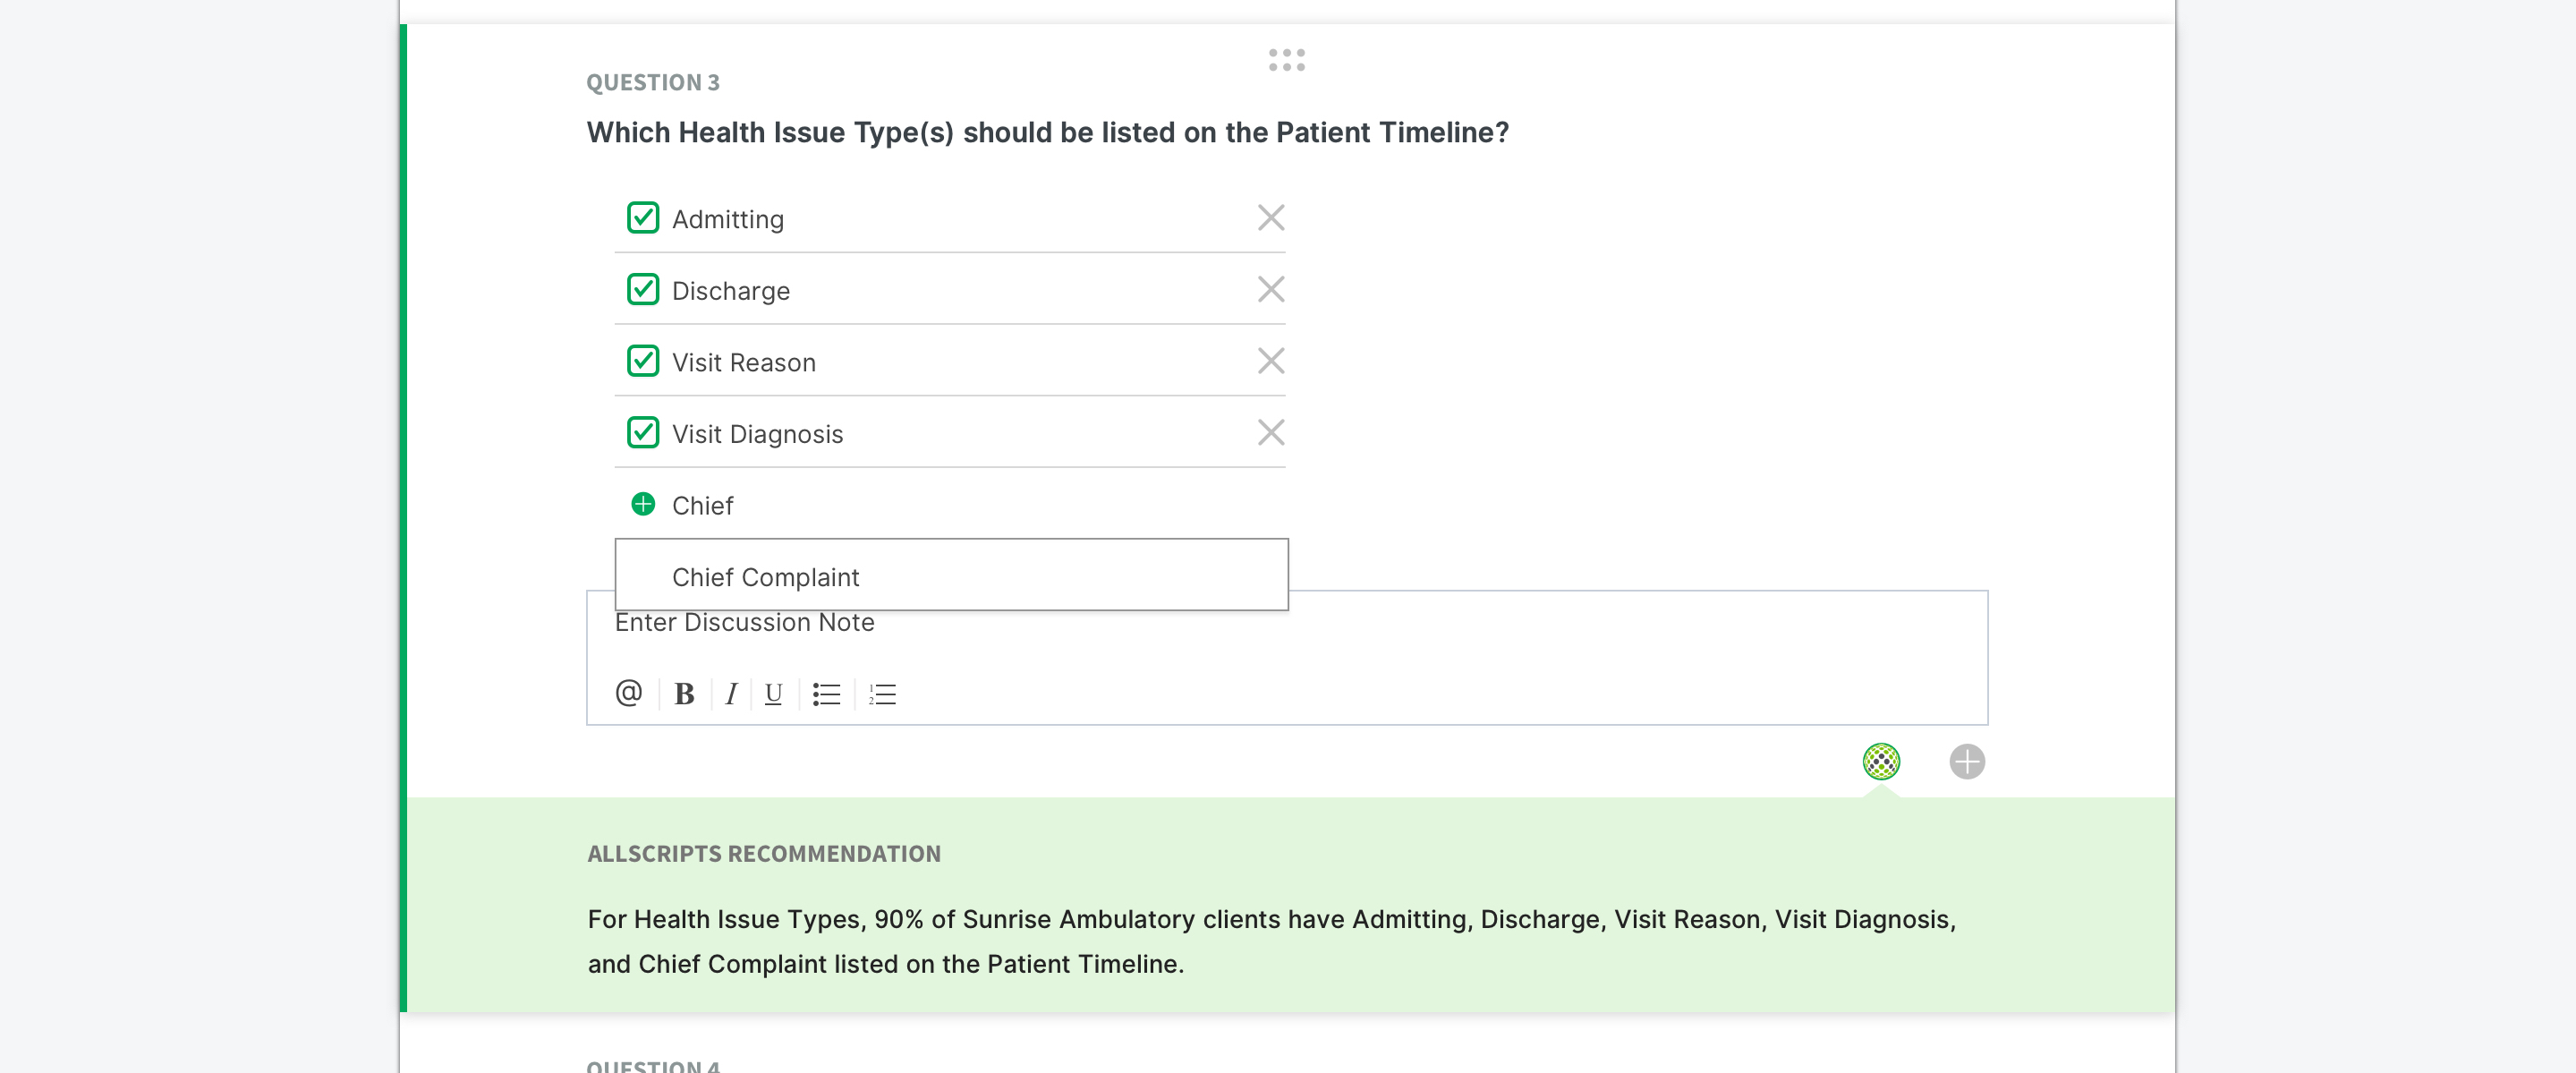Toggle the Visit Diagnosis checkbox
Image resolution: width=2576 pixels, height=1073 pixels.
click(x=643, y=433)
